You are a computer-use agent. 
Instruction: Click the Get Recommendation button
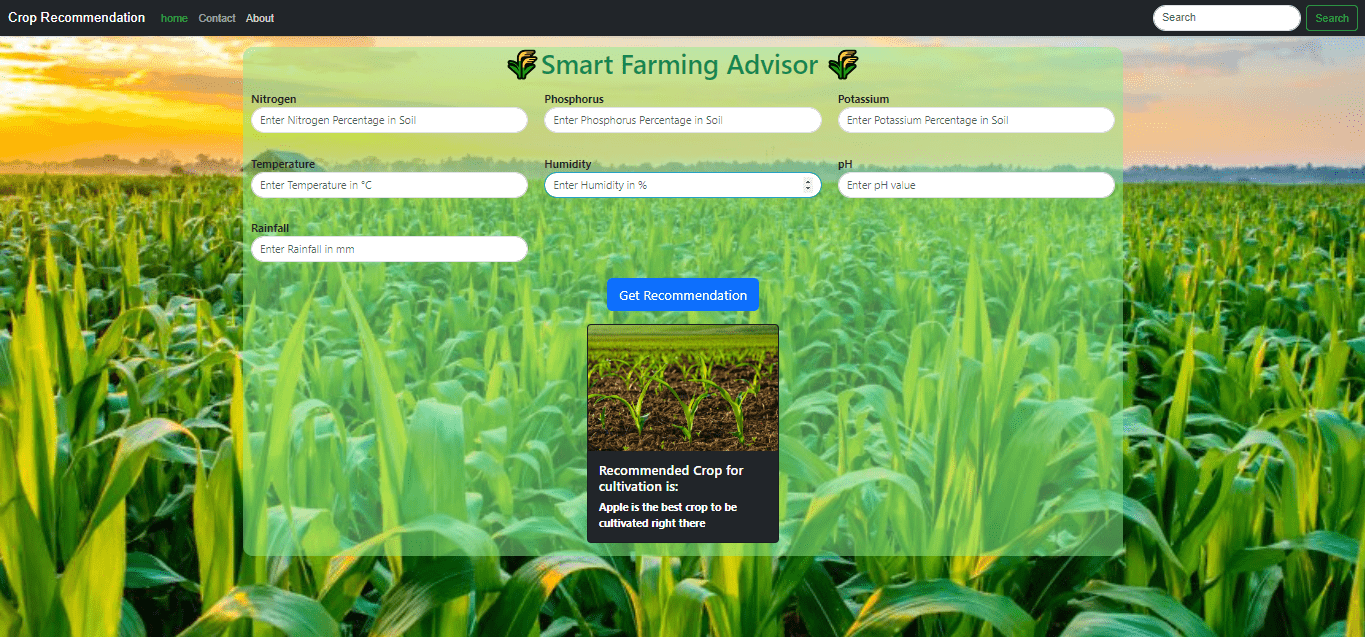click(x=683, y=295)
